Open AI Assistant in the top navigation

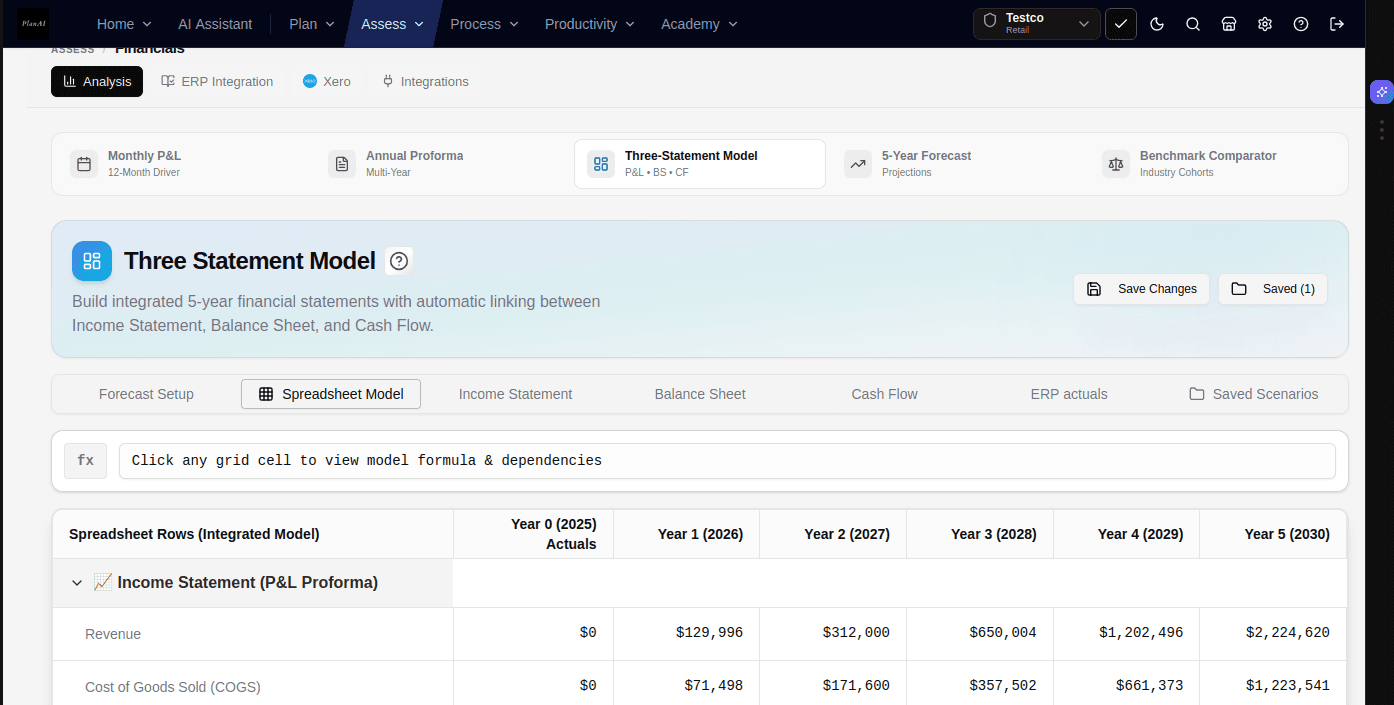[x=215, y=24]
